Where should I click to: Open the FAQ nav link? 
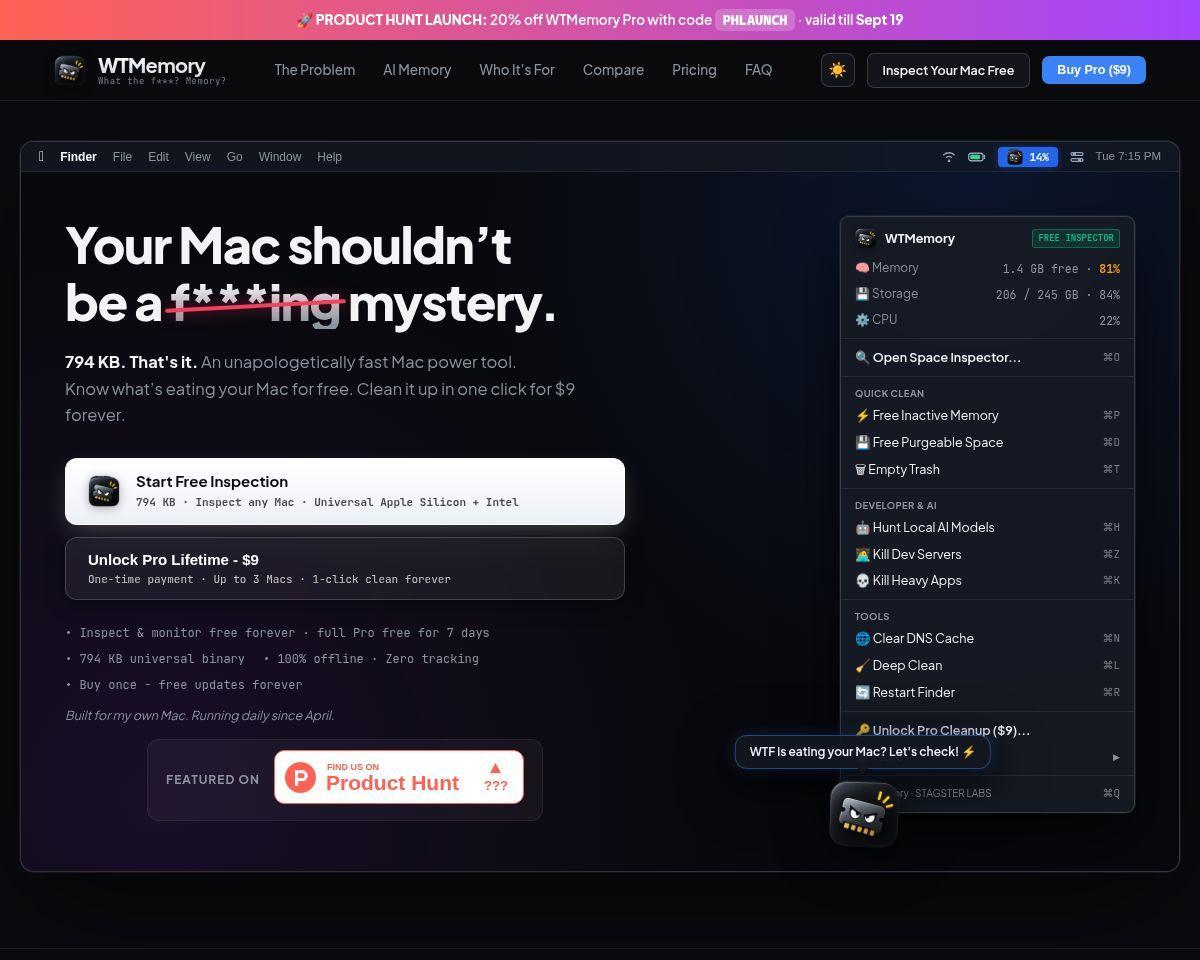(758, 70)
